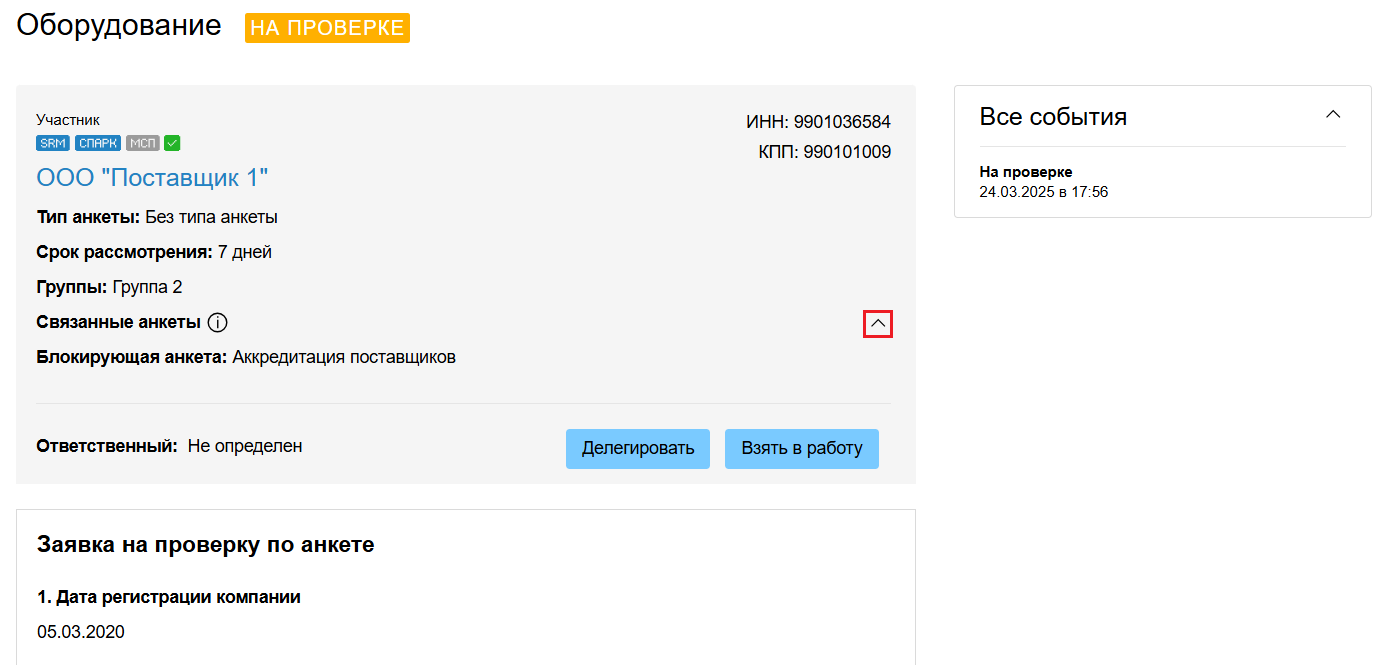The height and width of the screenshot is (665, 1382).
Task: Click the Заявка на проверку по анкете heading
Action: click(206, 545)
